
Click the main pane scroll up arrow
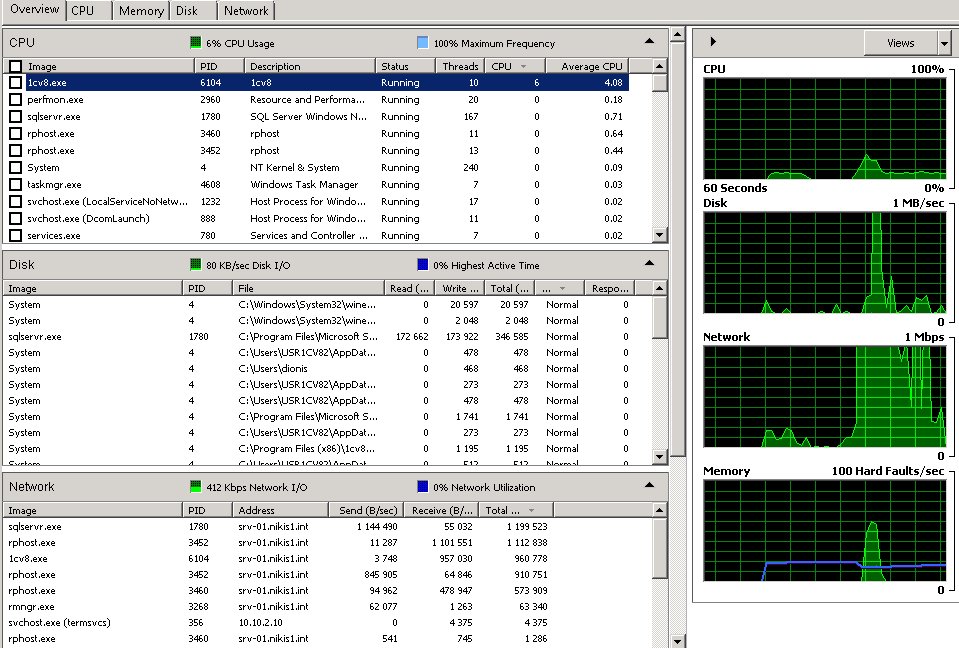(677, 35)
